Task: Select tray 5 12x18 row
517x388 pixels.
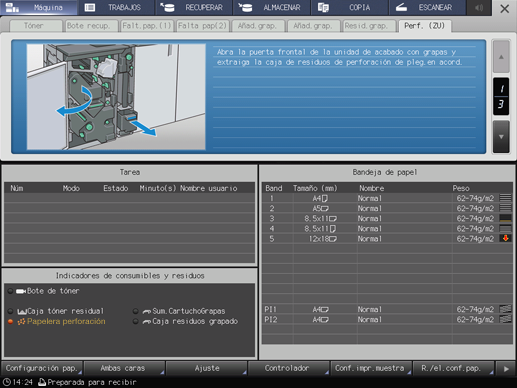Action: [387, 239]
